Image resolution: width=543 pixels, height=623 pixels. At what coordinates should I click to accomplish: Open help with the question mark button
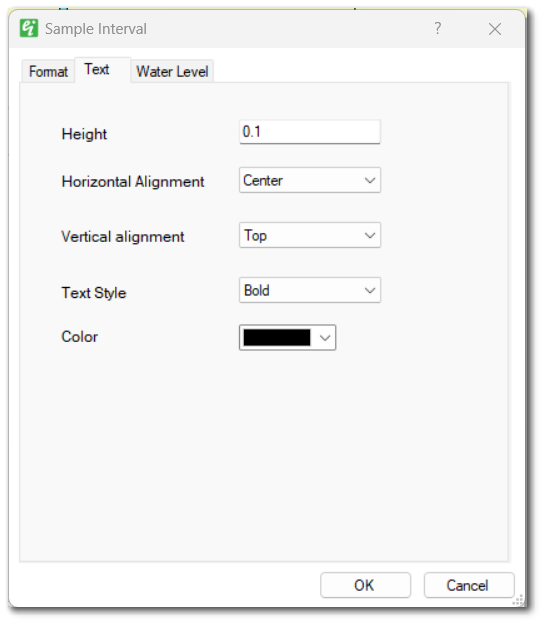coord(437,28)
